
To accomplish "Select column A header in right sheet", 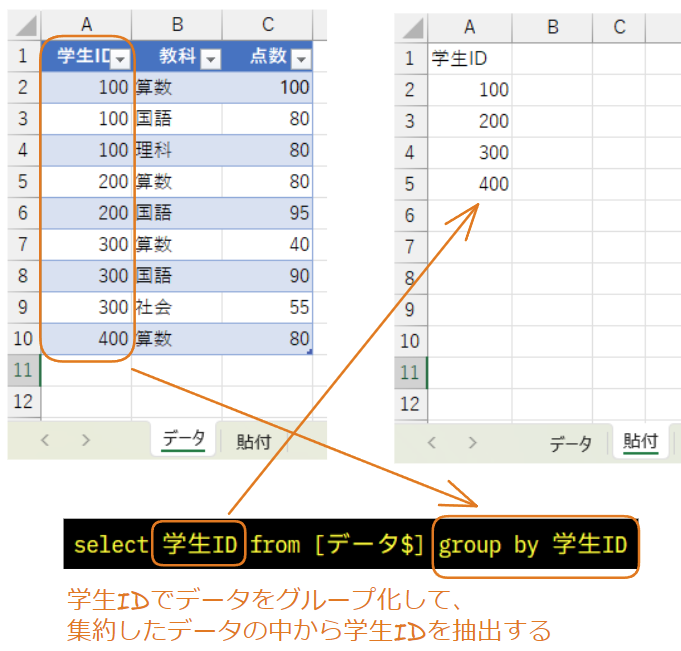I will tap(469, 28).
